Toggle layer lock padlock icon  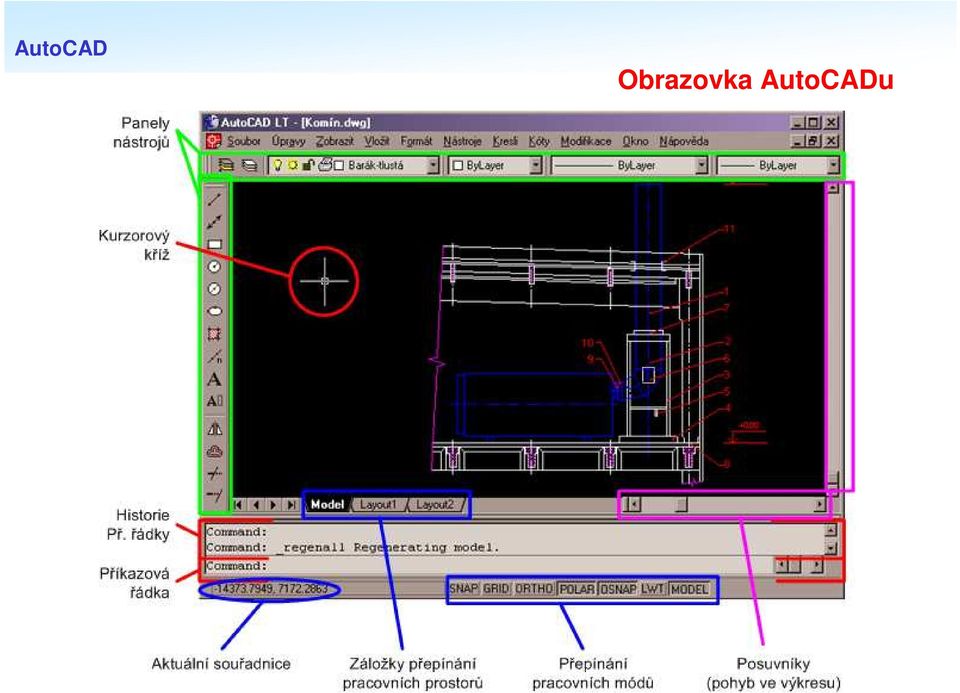coord(309,165)
